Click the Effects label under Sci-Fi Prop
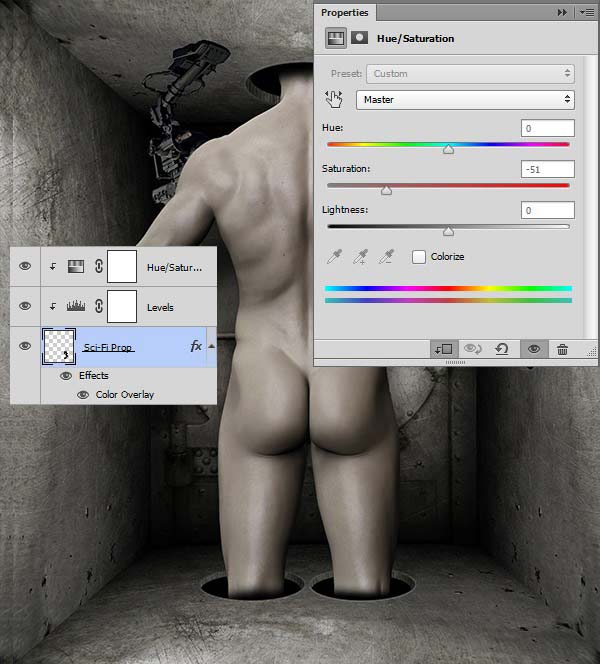 [x=94, y=376]
